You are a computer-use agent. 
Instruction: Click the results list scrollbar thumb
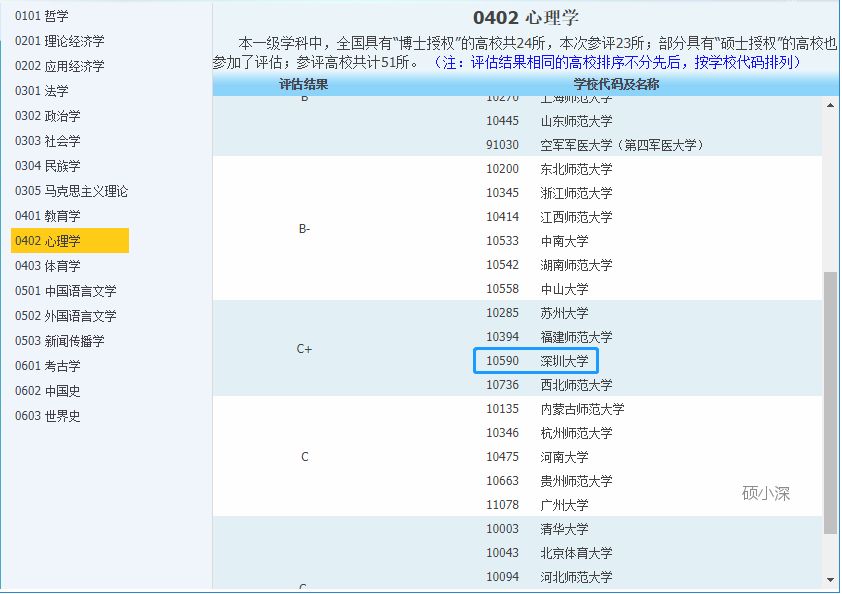click(830, 403)
